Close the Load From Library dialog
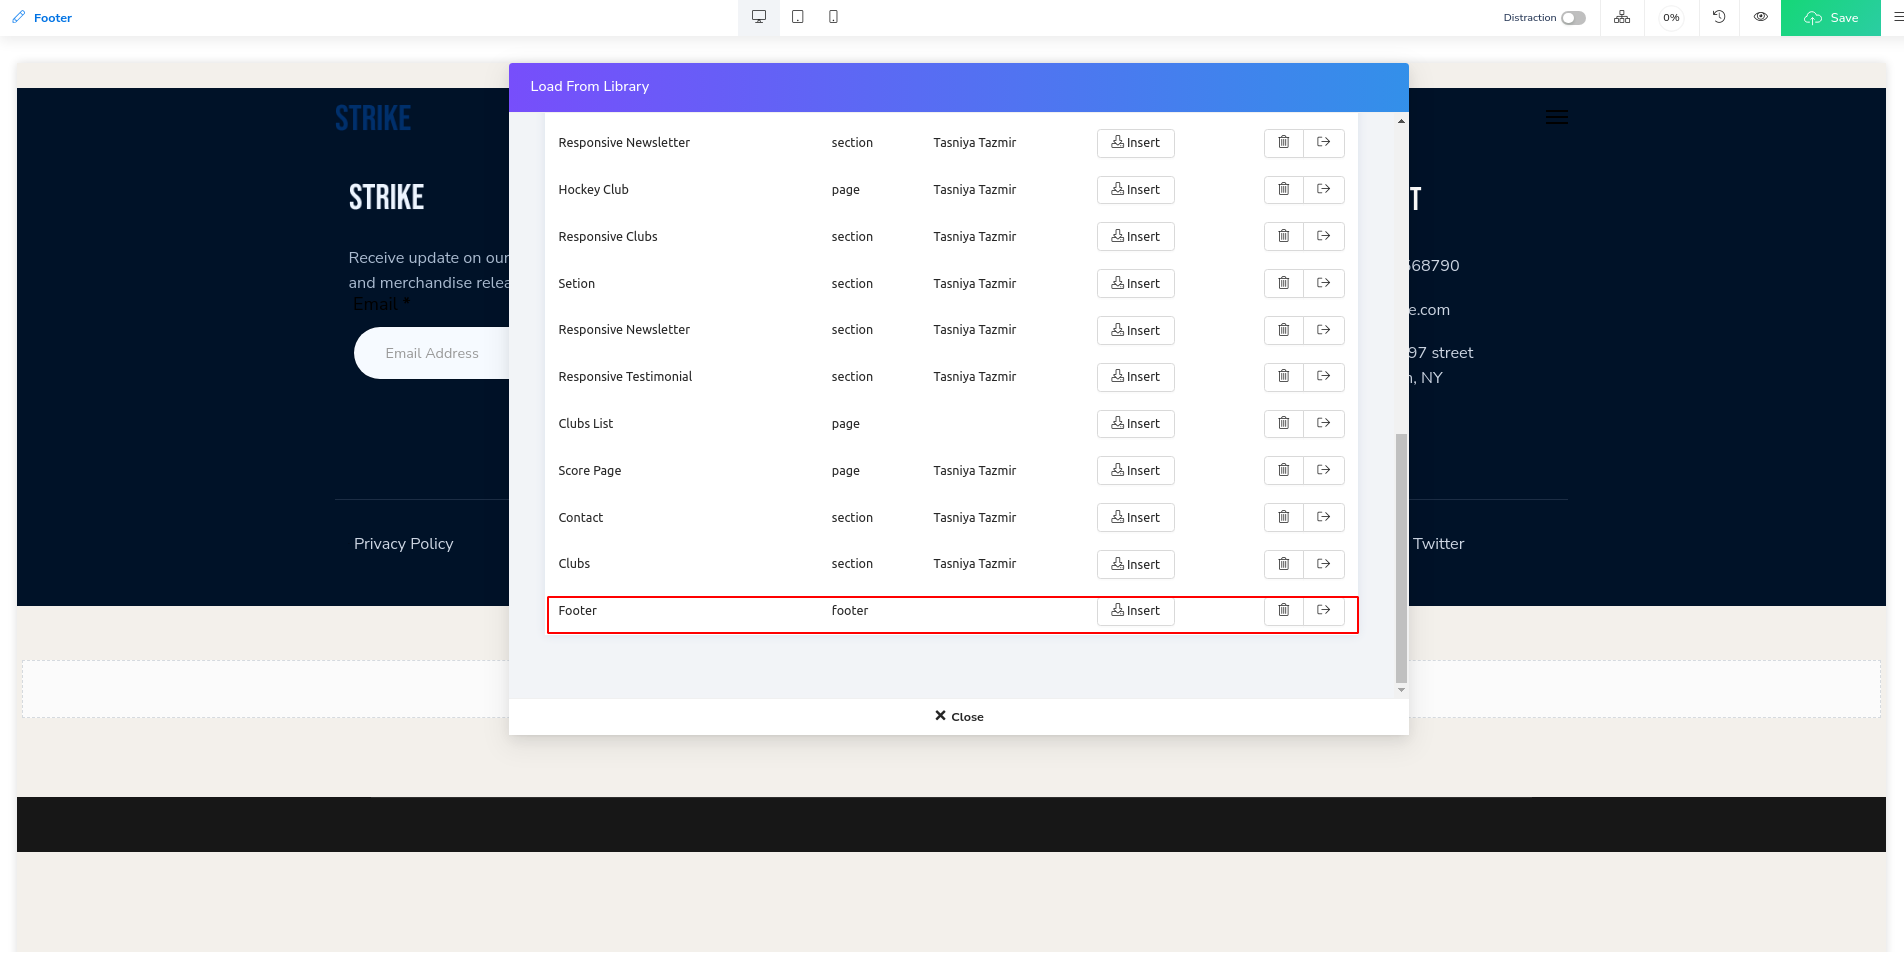This screenshot has width=1904, height=956. (x=958, y=716)
